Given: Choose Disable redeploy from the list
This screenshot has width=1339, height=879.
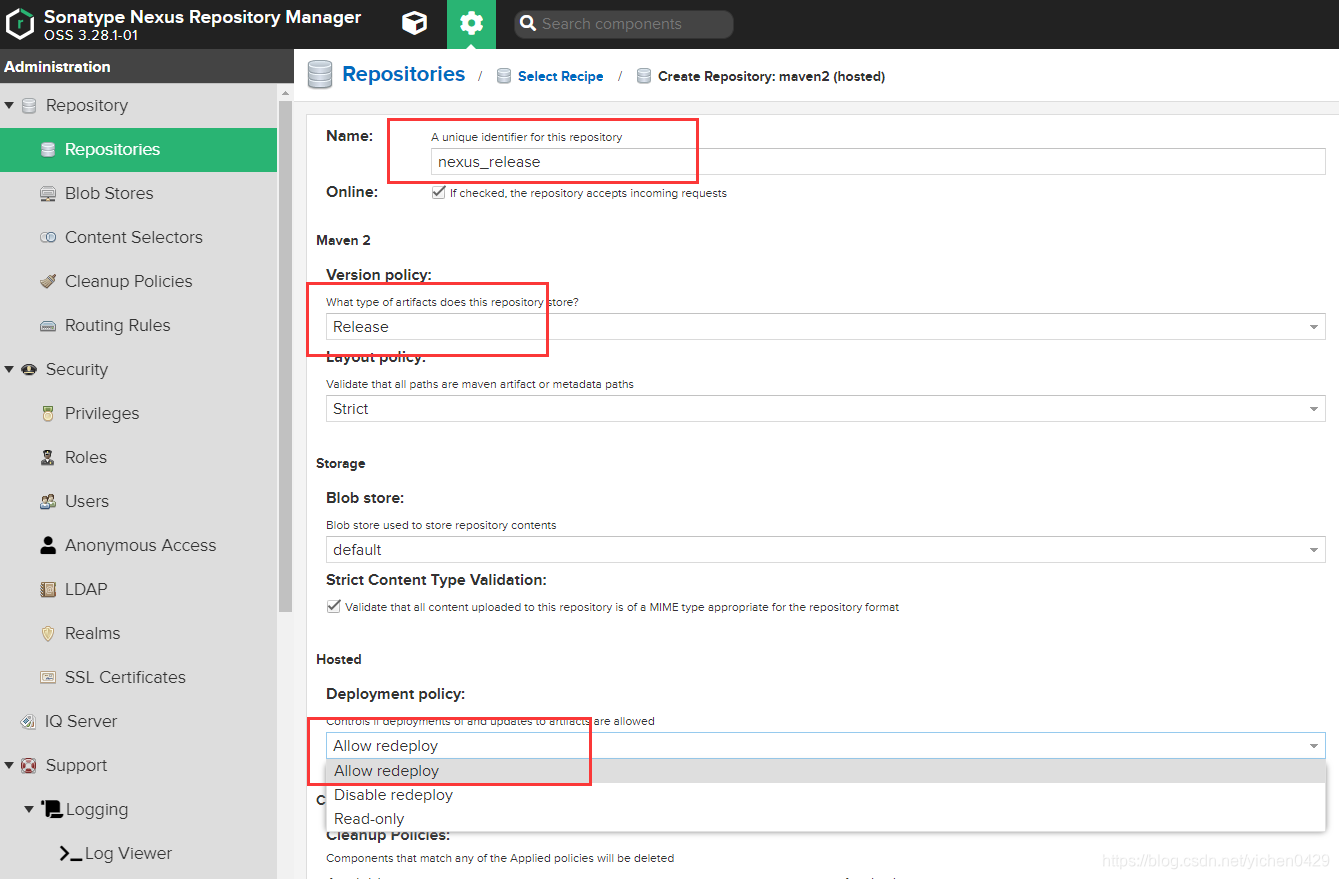Looking at the screenshot, I should [x=825, y=795].
